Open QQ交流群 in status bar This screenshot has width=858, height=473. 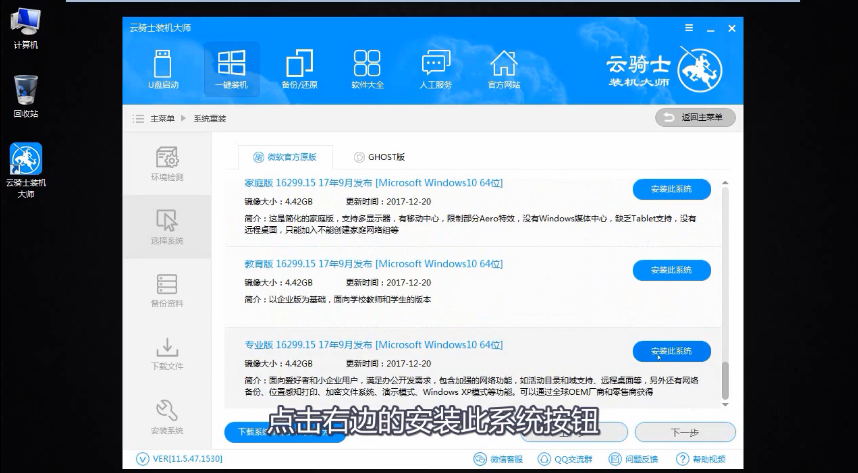(x=565, y=459)
